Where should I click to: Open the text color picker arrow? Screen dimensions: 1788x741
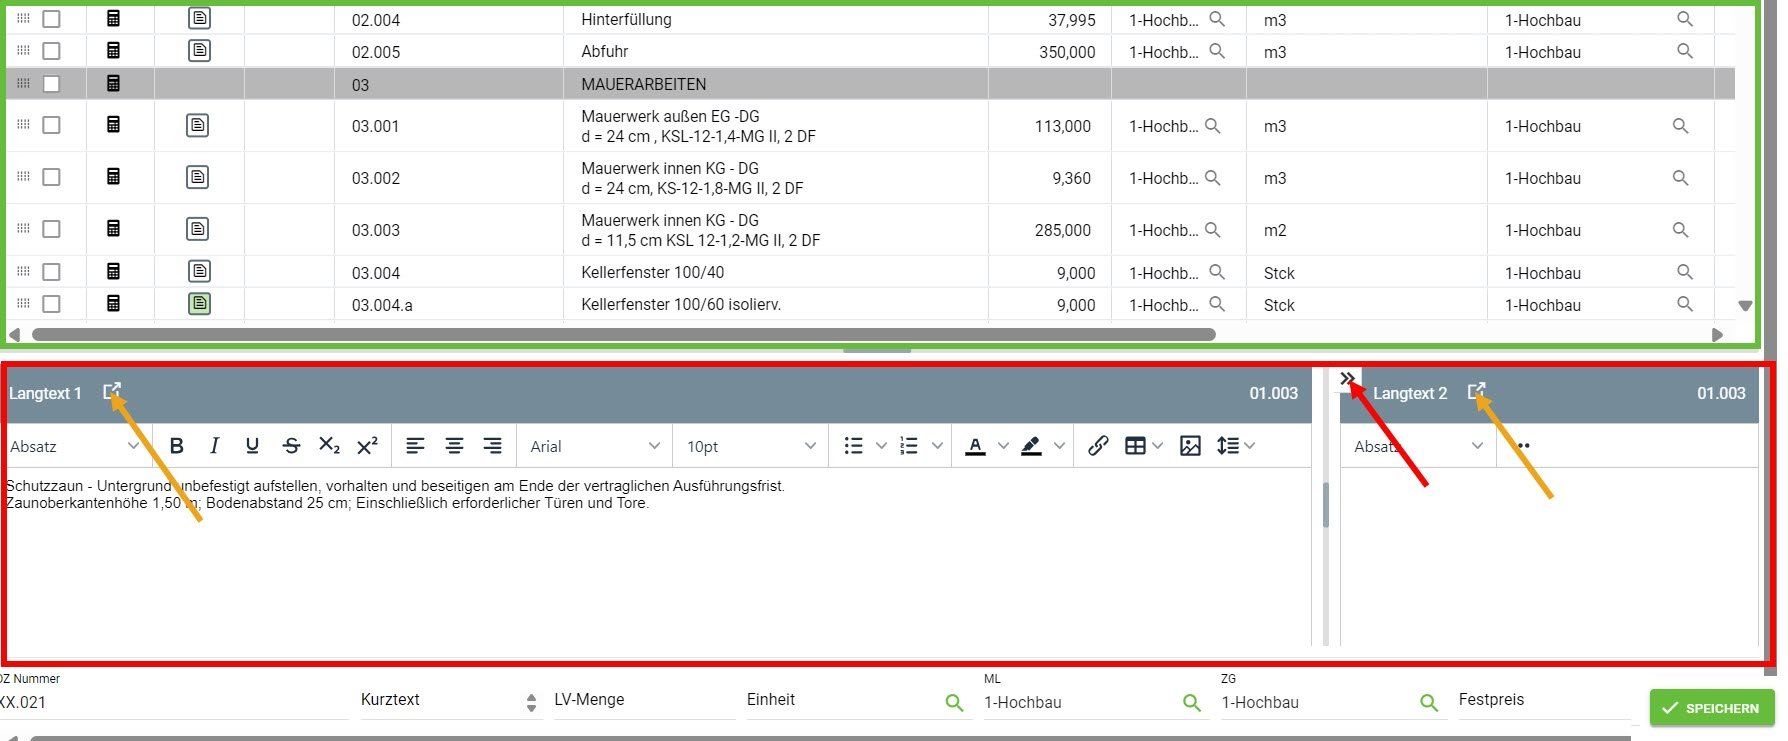pyautogui.click(x=1003, y=446)
